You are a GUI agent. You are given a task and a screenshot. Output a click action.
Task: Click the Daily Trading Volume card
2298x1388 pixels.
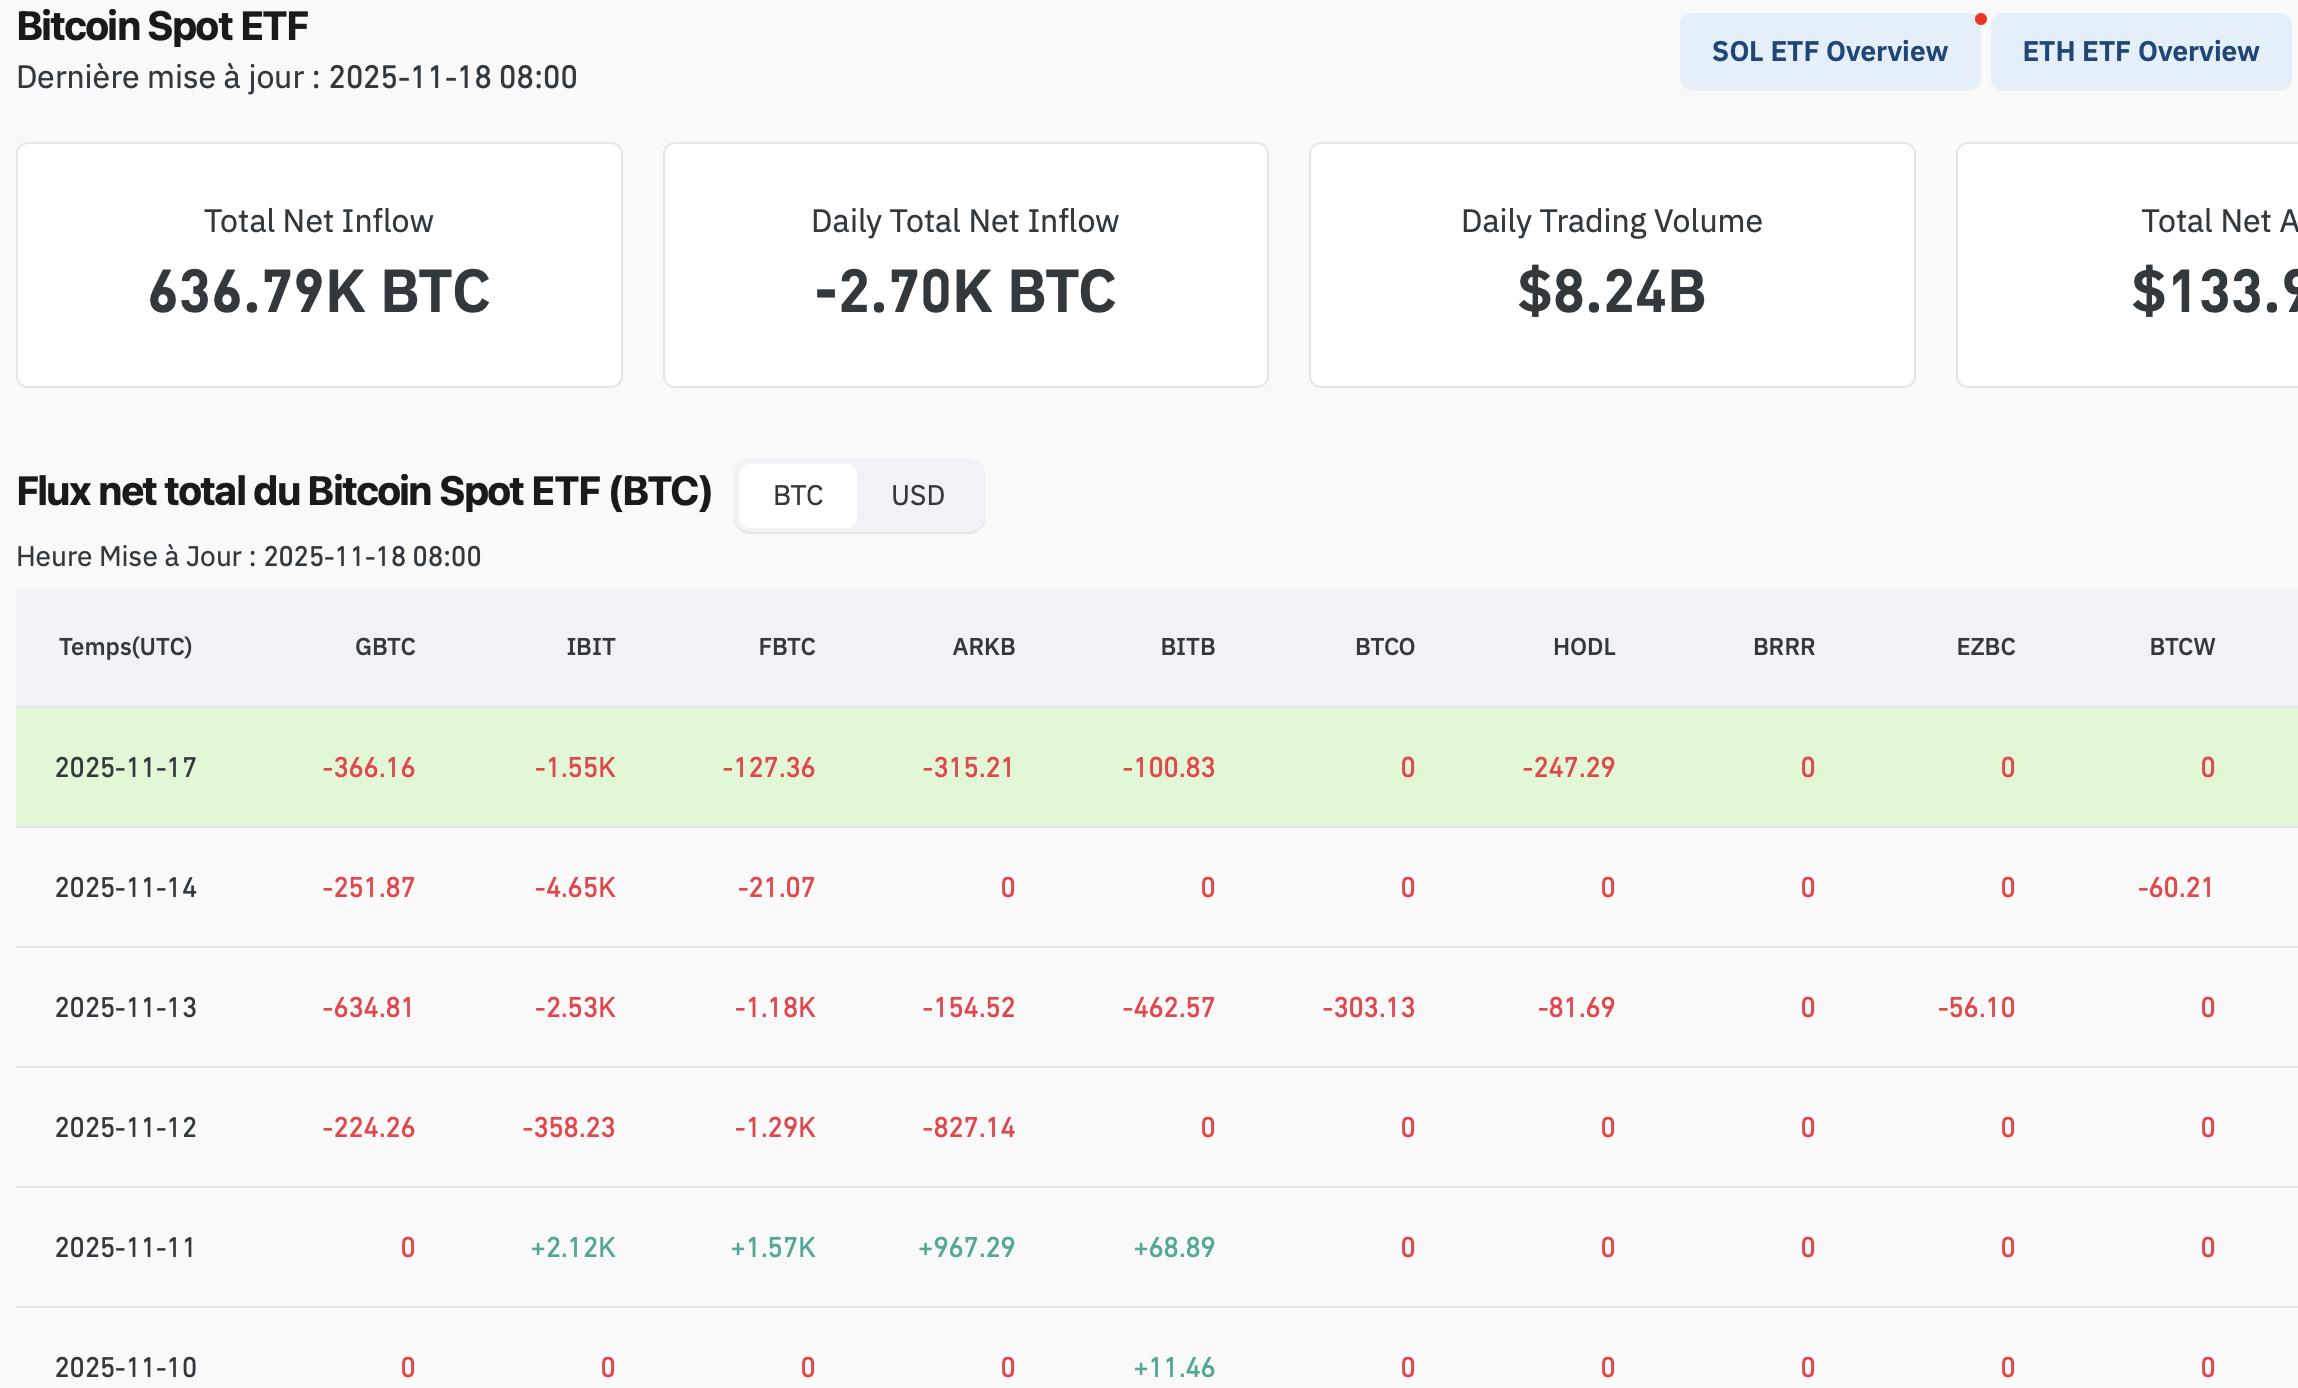[x=1611, y=265]
